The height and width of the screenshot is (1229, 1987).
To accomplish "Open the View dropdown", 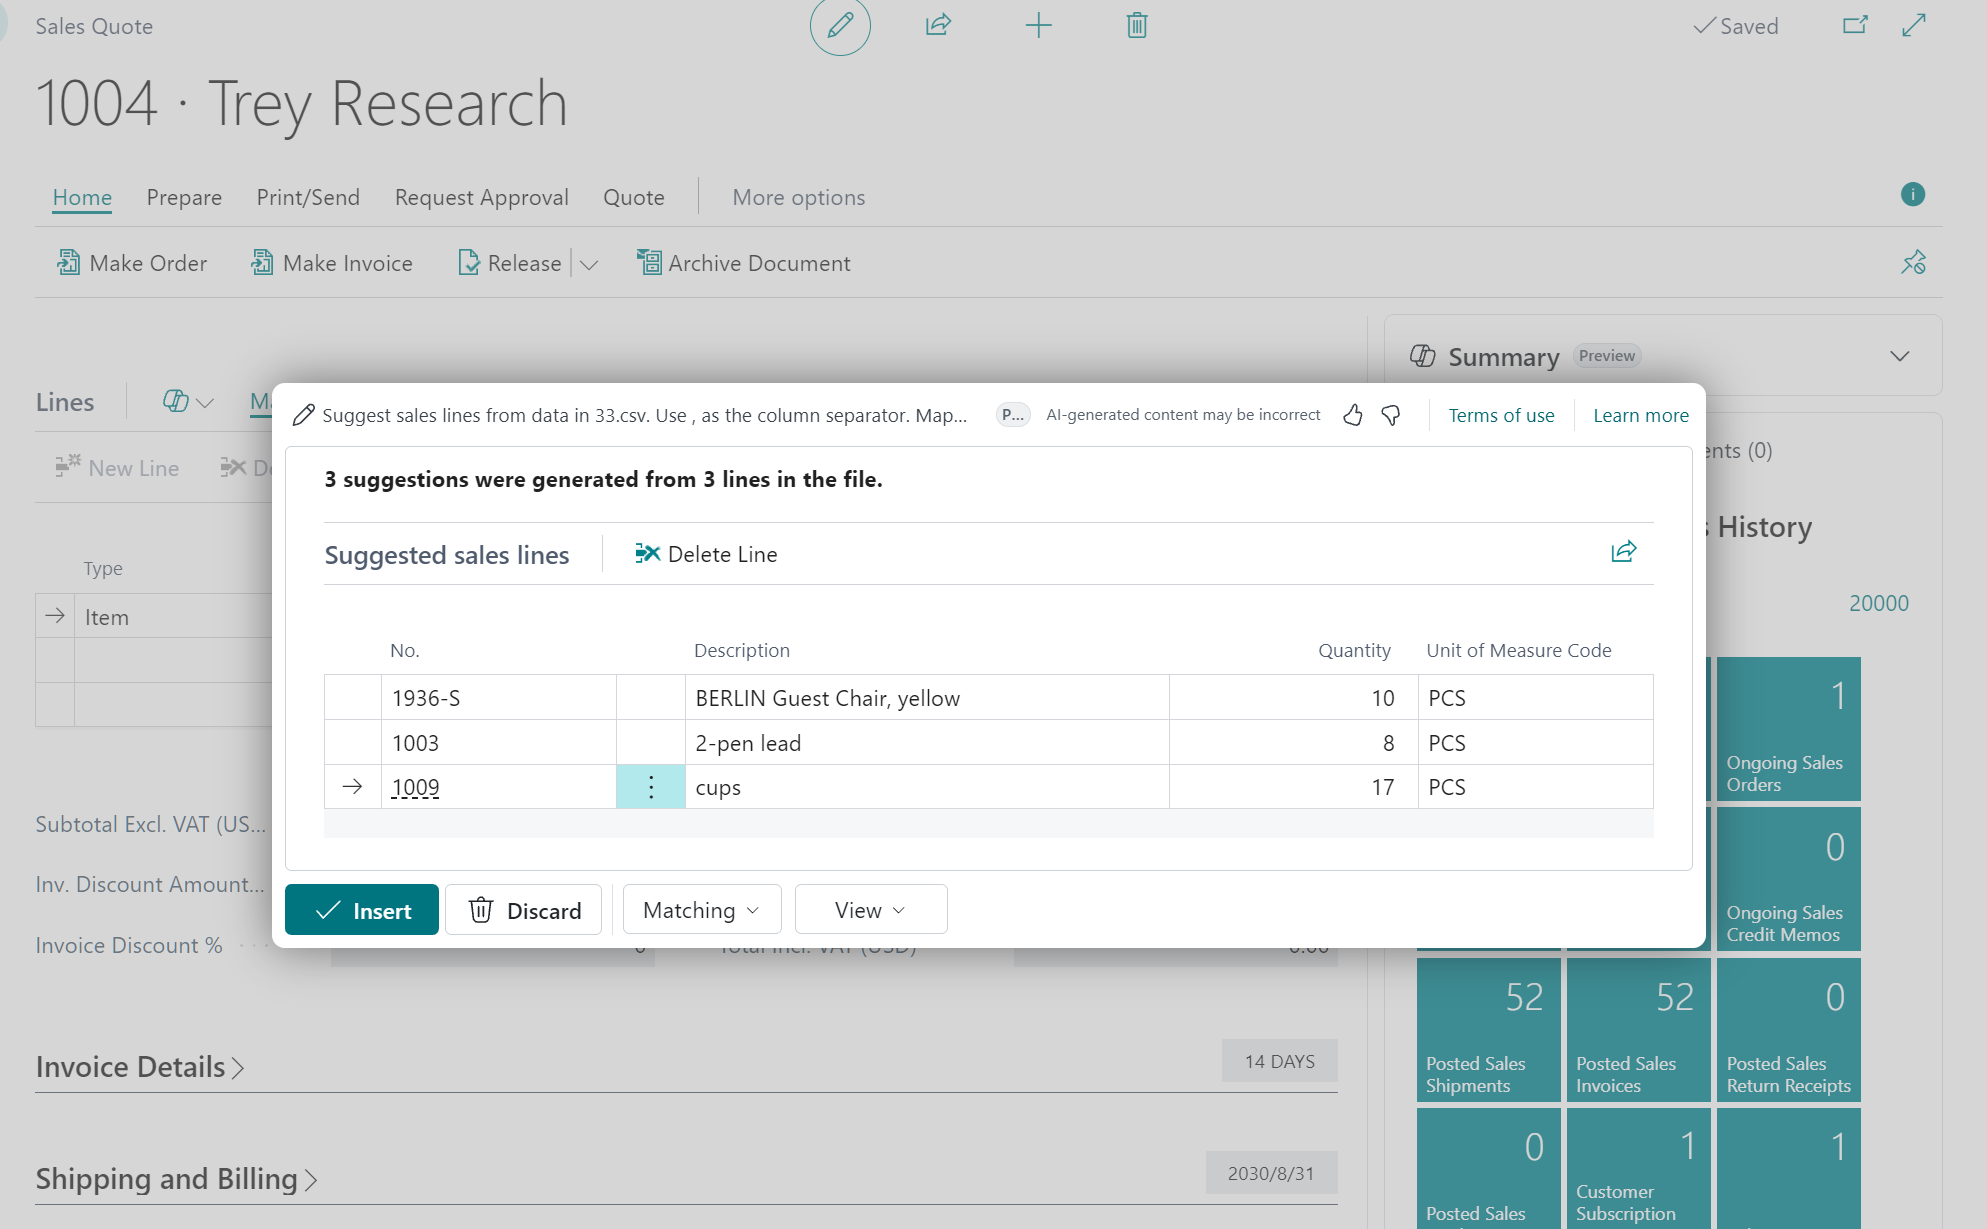I will pyautogui.click(x=870, y=910).
